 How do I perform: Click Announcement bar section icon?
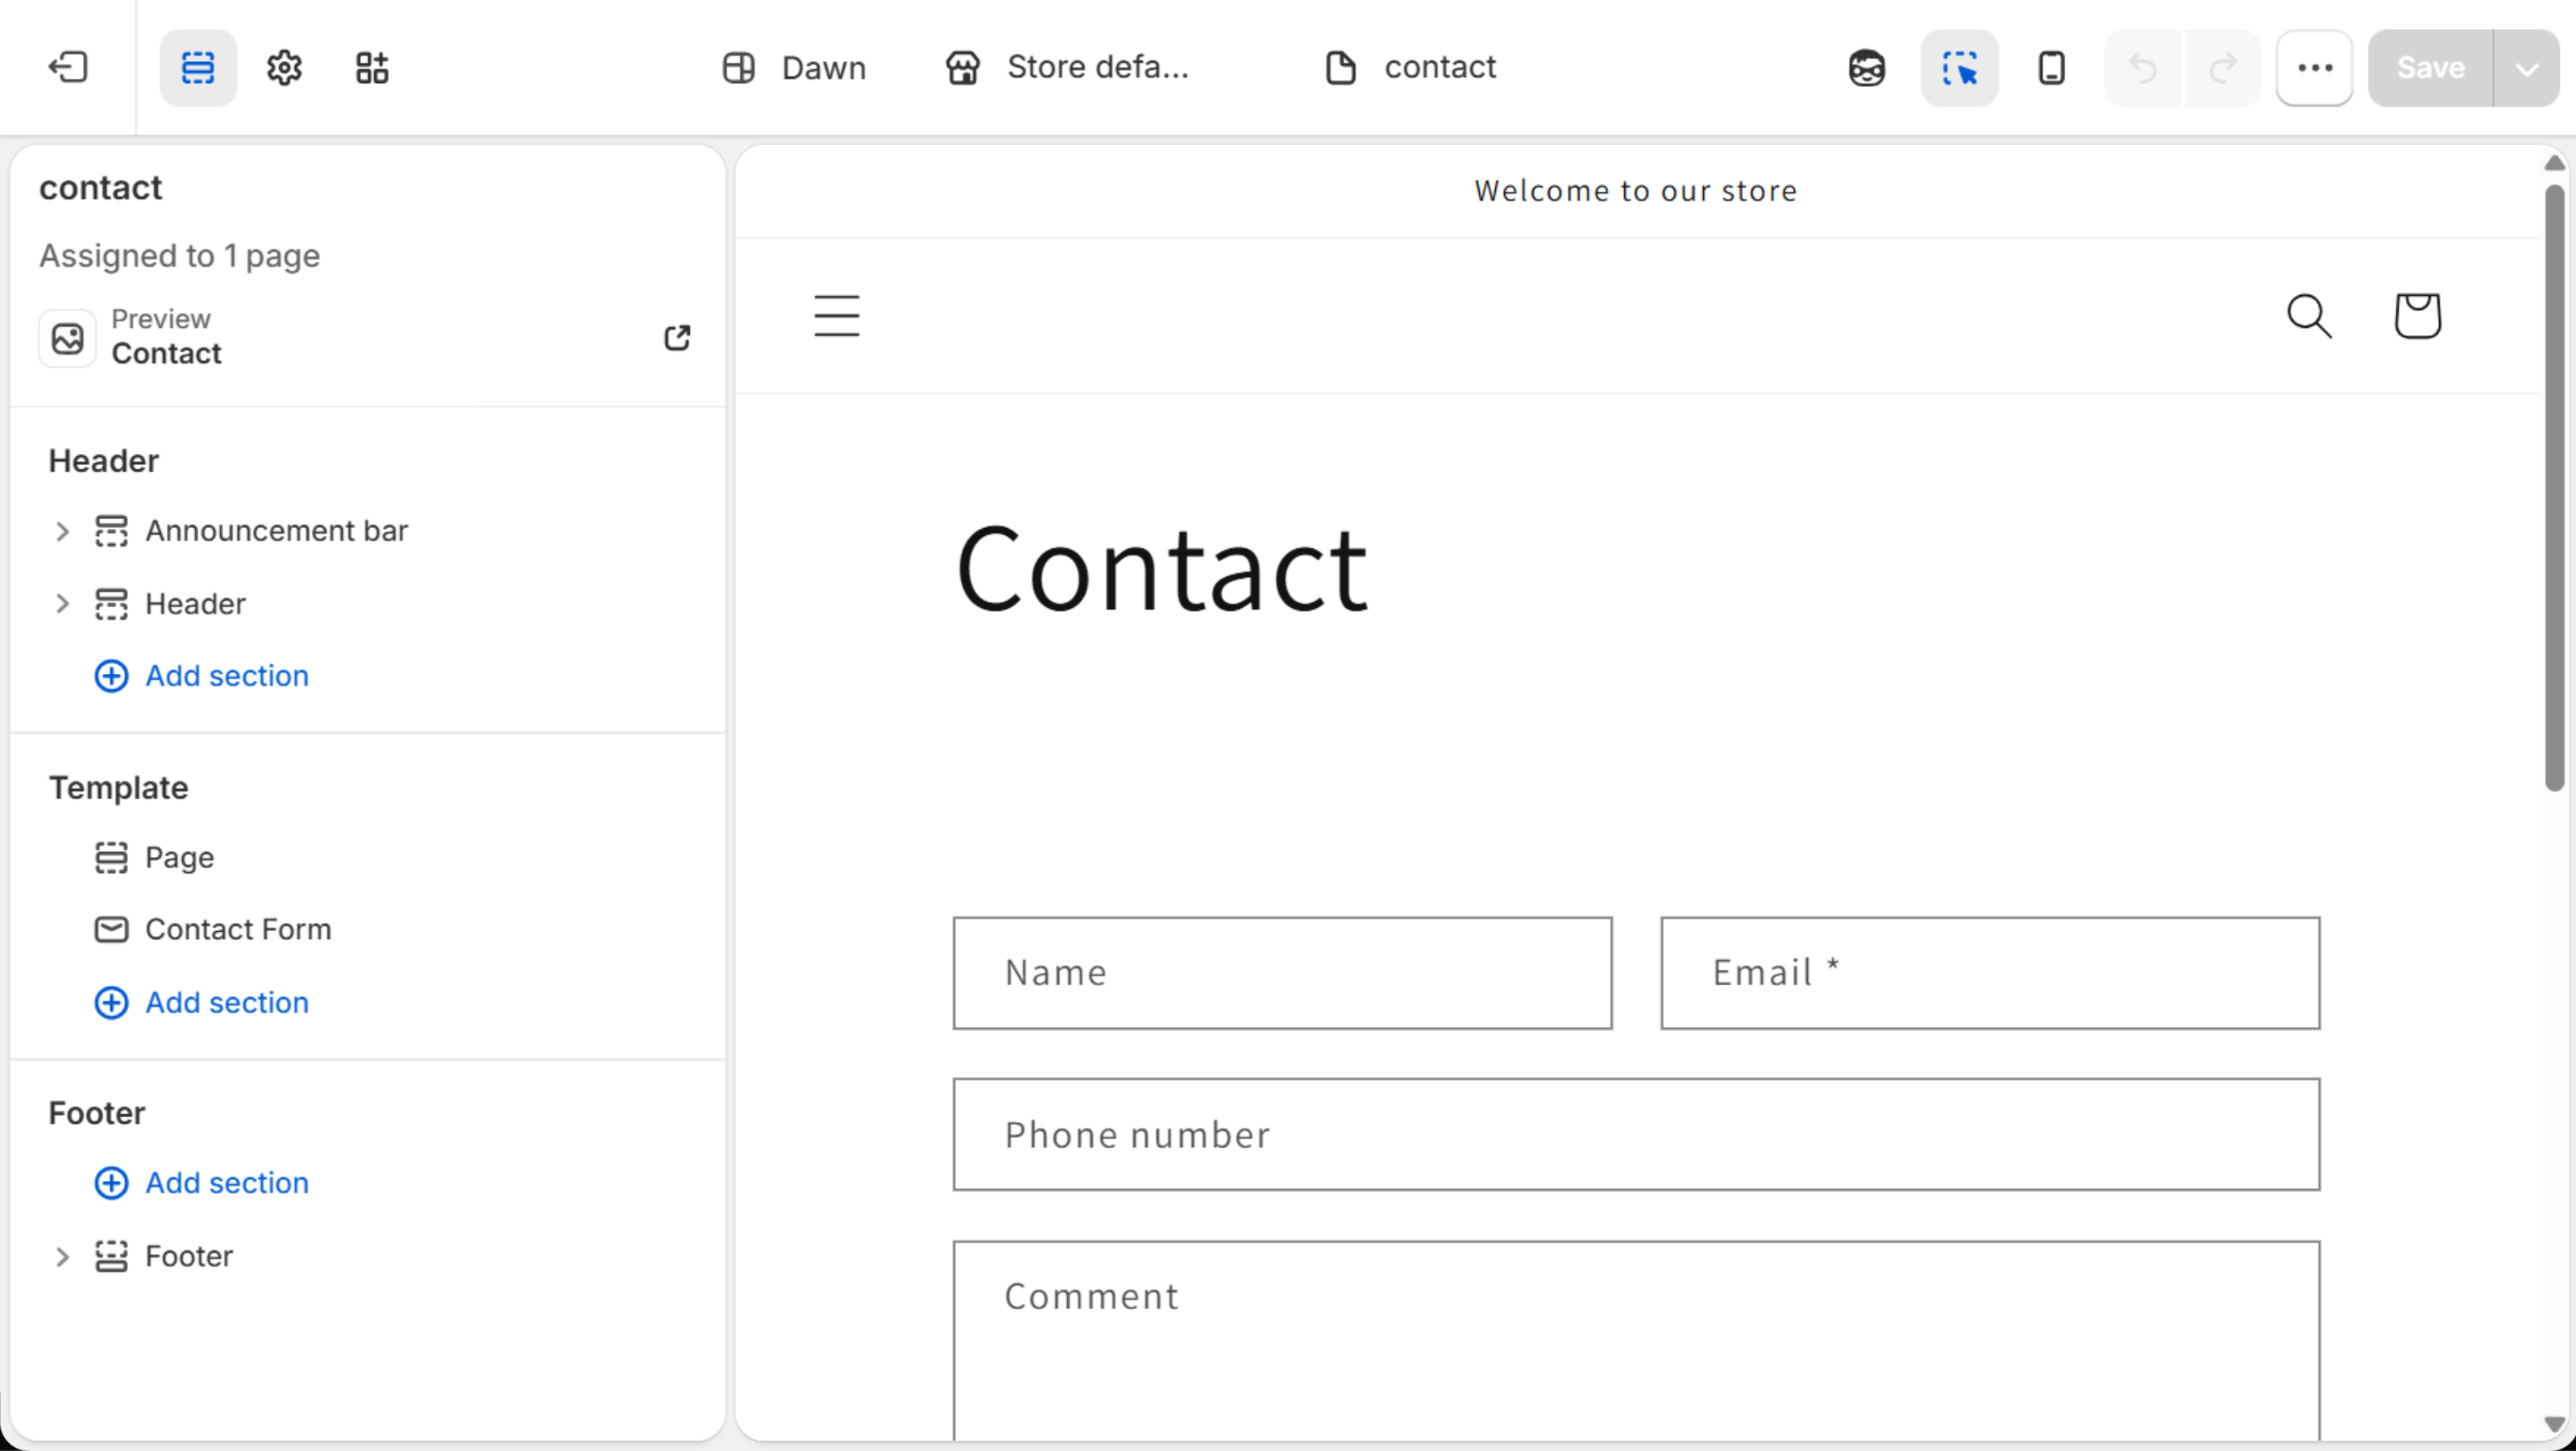click(111, 531)
